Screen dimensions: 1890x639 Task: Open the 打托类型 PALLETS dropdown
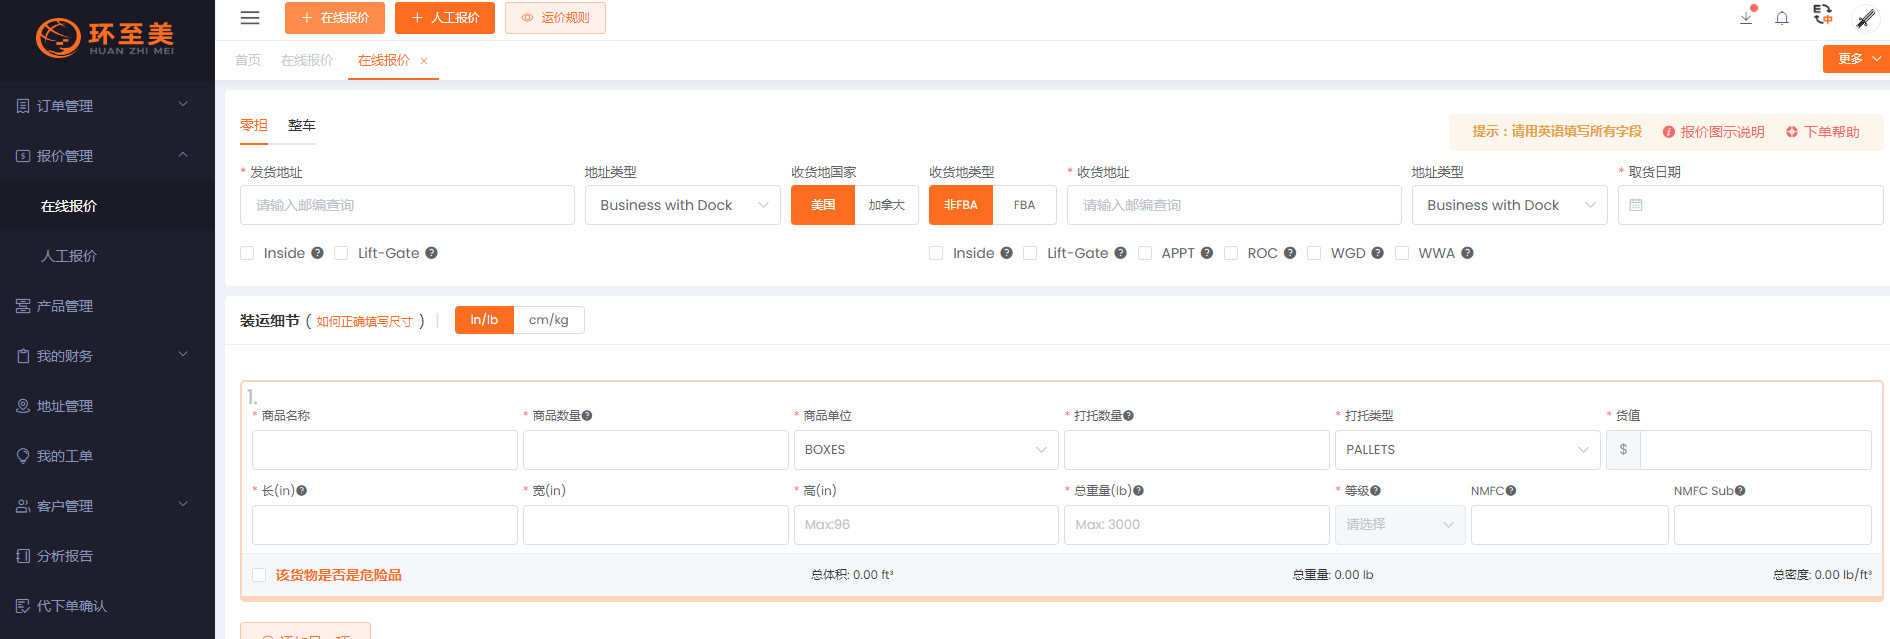pos(1467,450)
